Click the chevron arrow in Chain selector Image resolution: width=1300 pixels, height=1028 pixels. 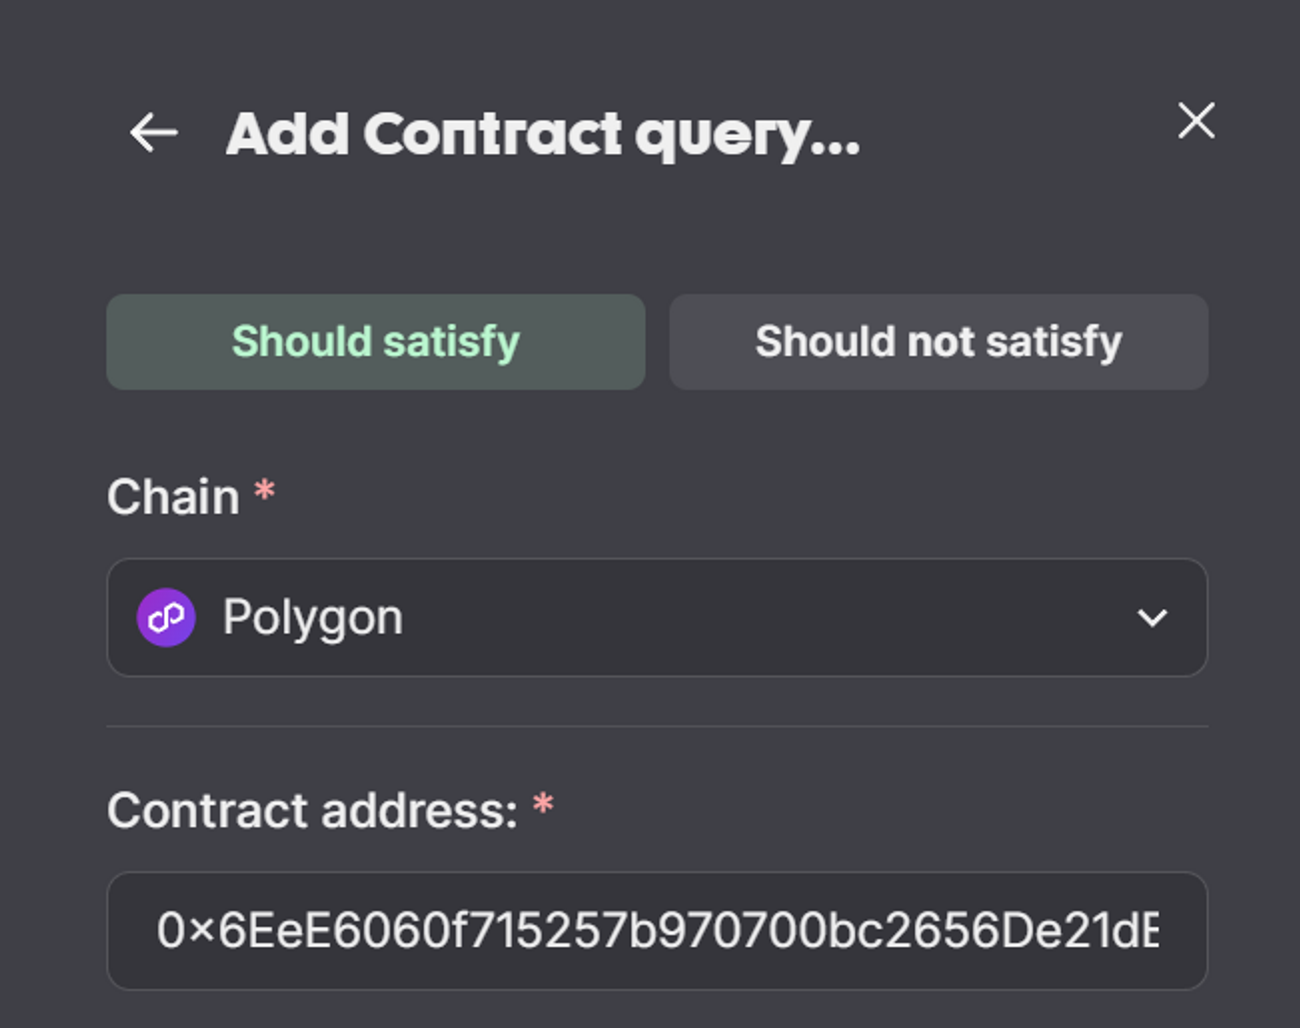pyautogui.click(x=1152, y=618)
